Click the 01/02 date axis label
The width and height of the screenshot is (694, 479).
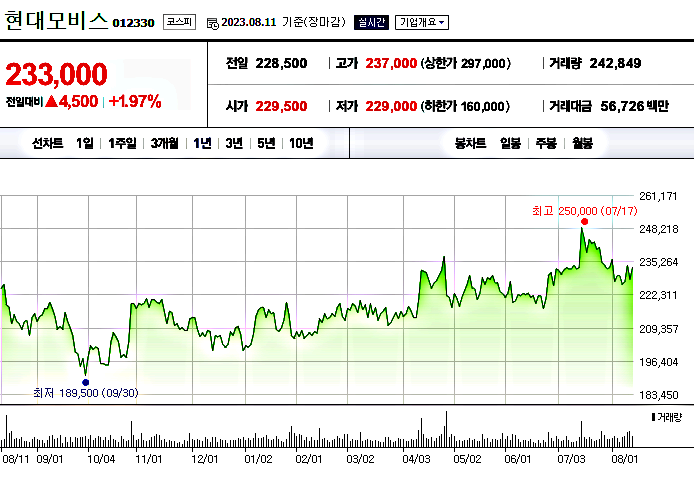(258, 459)
